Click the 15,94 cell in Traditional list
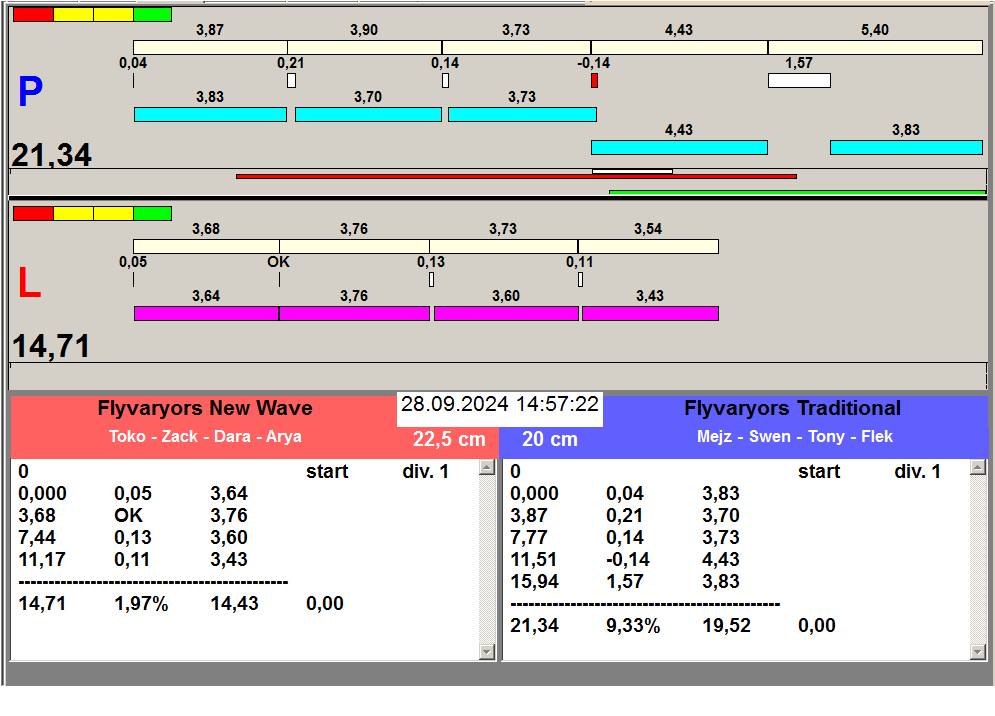The image size is (995, 716). coord(535,581)
